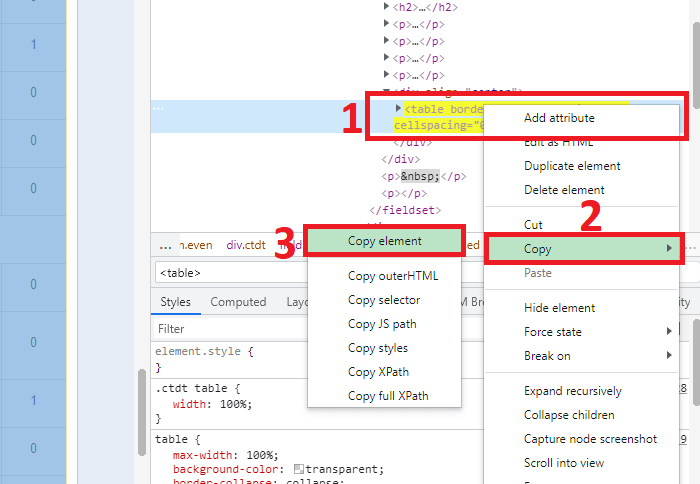Viewport: 700px width, 484px height.
Task: Click the .ctdt table rule selector
Action: (x=192, y=388)
